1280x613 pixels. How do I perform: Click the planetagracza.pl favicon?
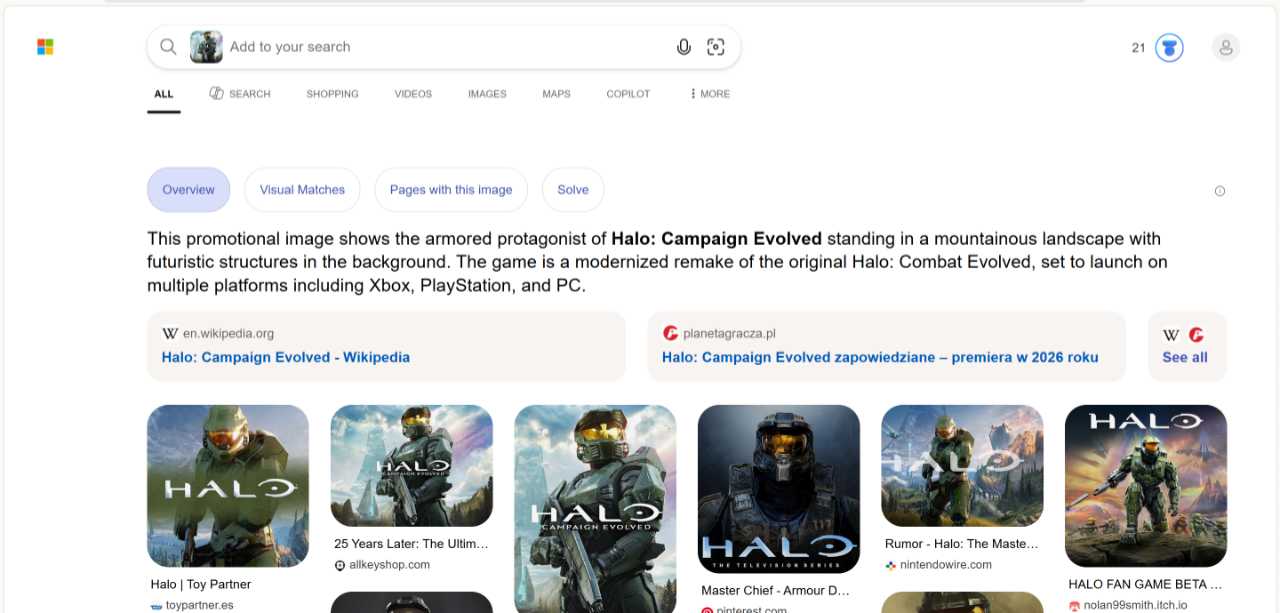670,334
